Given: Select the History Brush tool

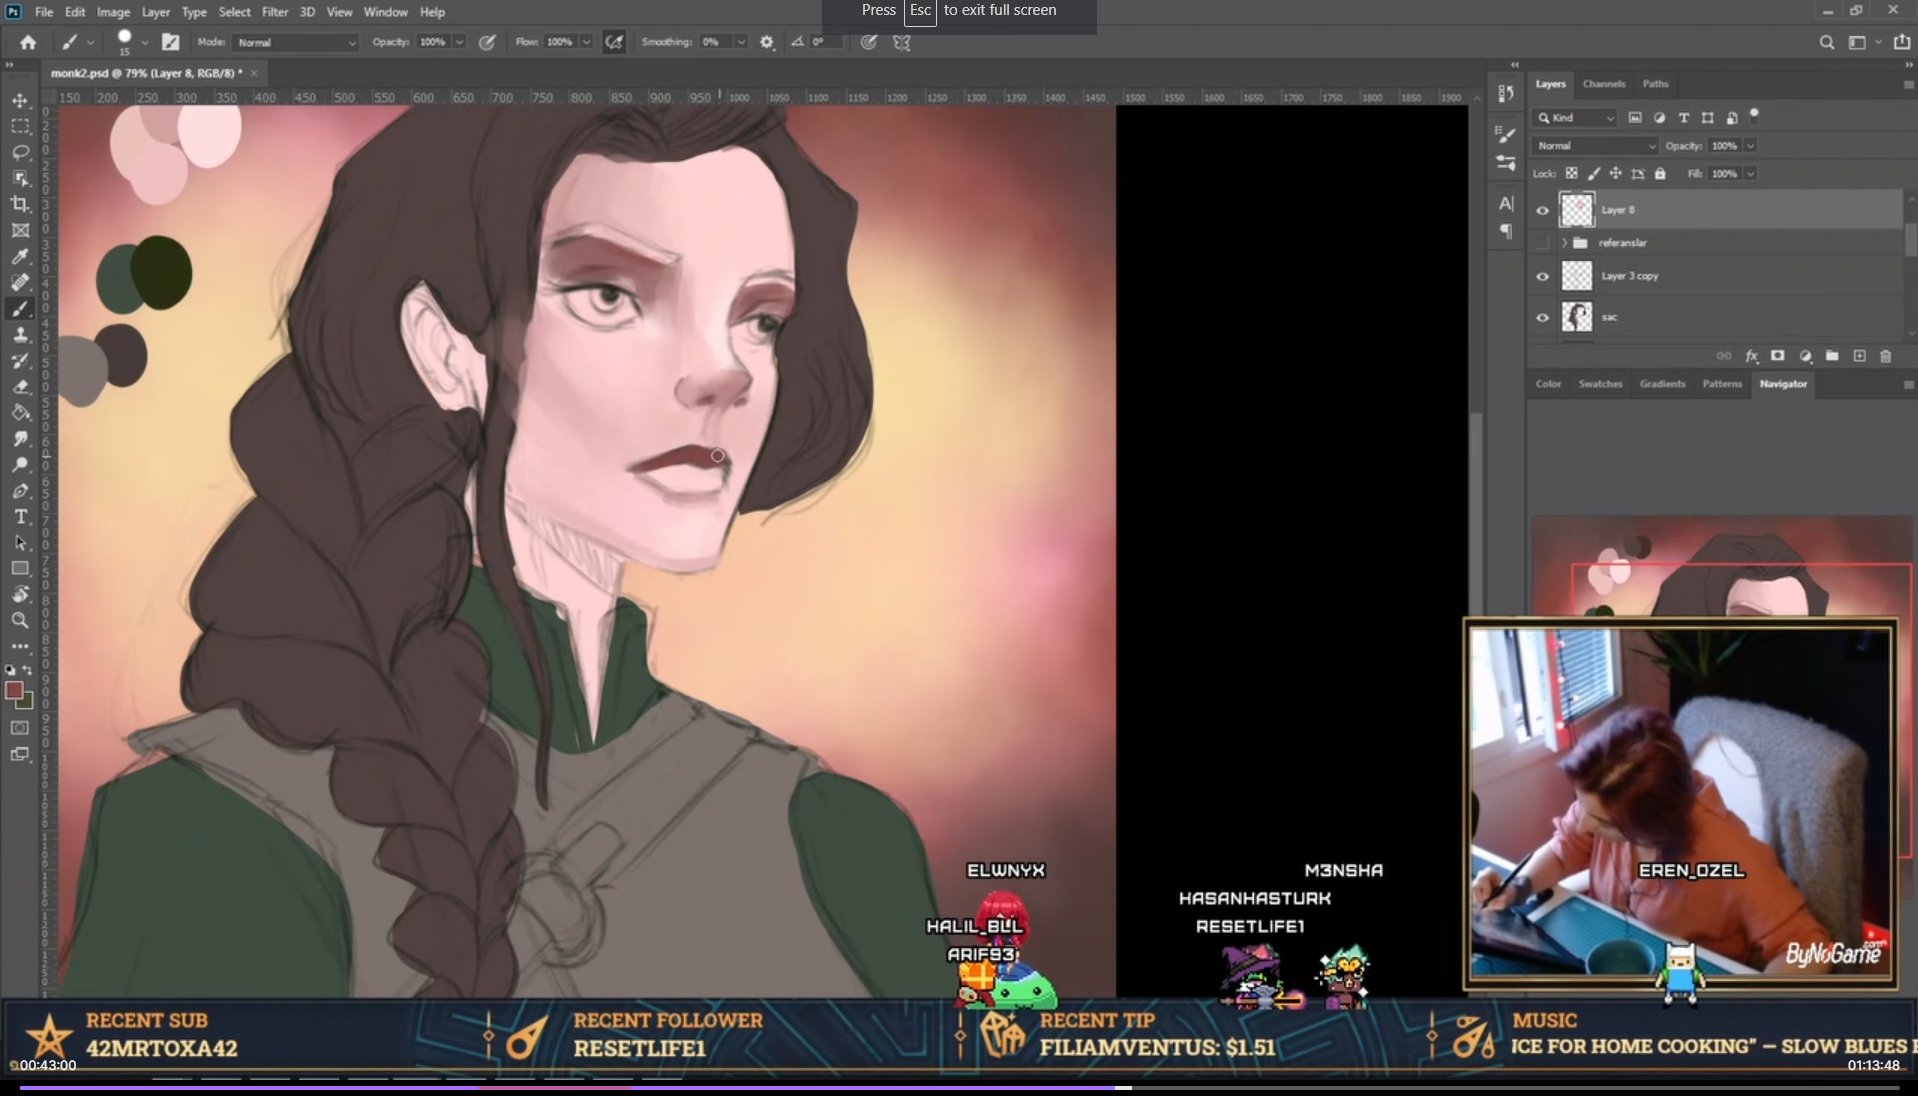Looking at the screenshot, I should click(20, 360).
